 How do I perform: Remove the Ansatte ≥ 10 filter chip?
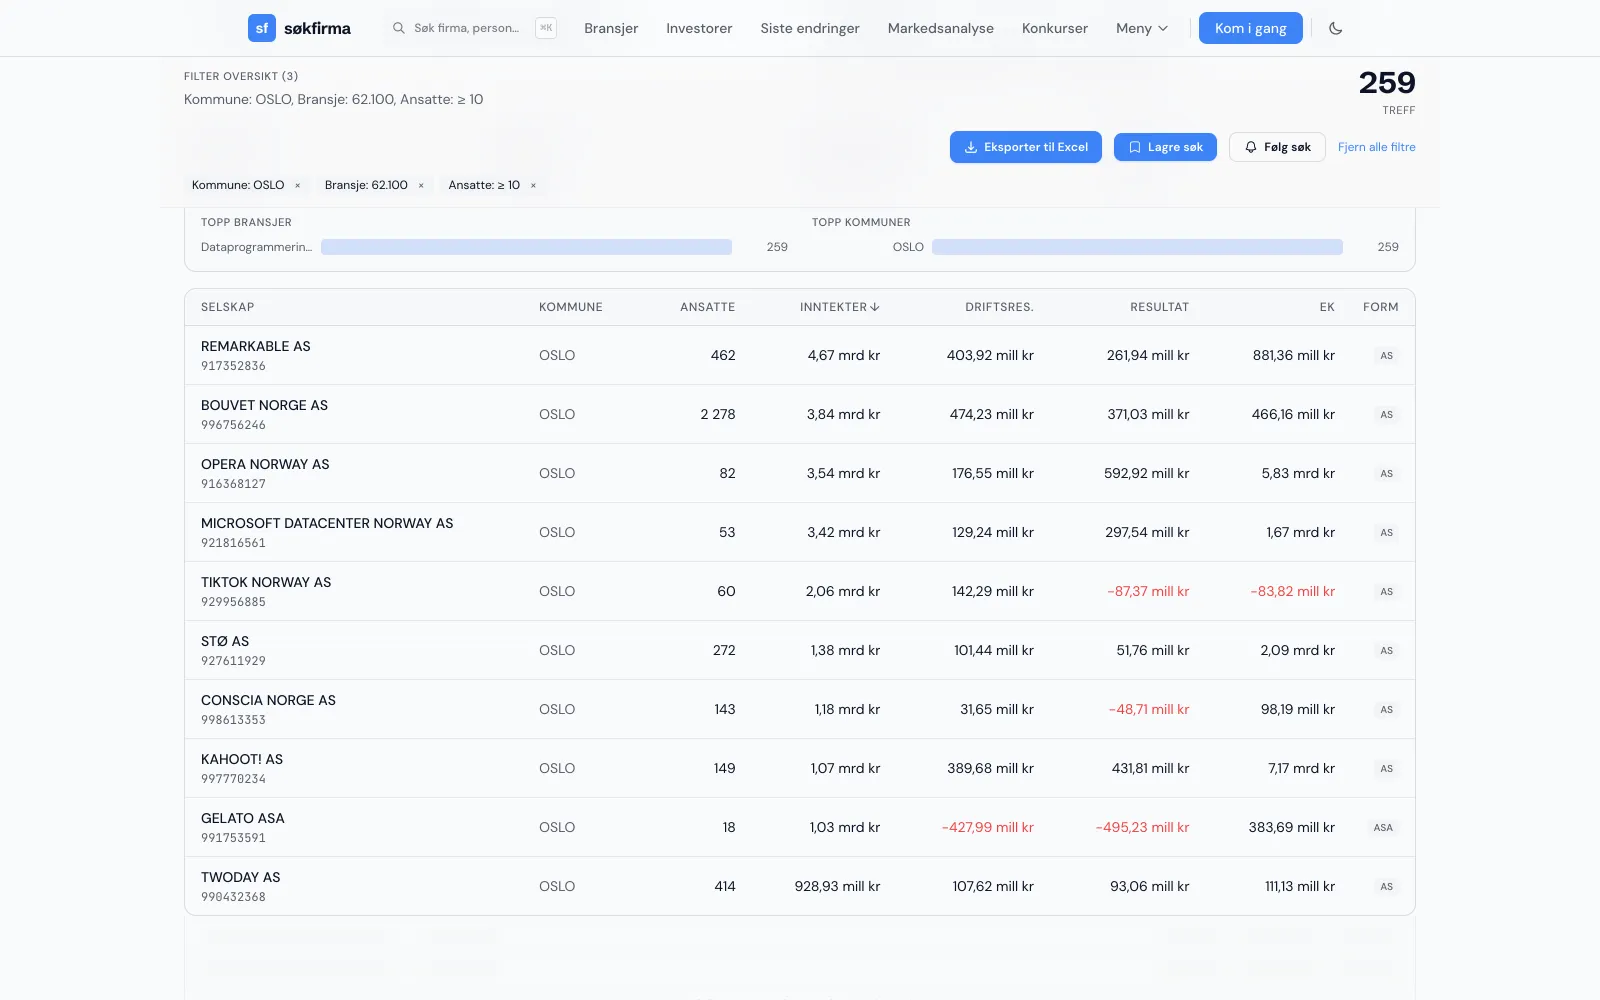click(x=533, y=185)
